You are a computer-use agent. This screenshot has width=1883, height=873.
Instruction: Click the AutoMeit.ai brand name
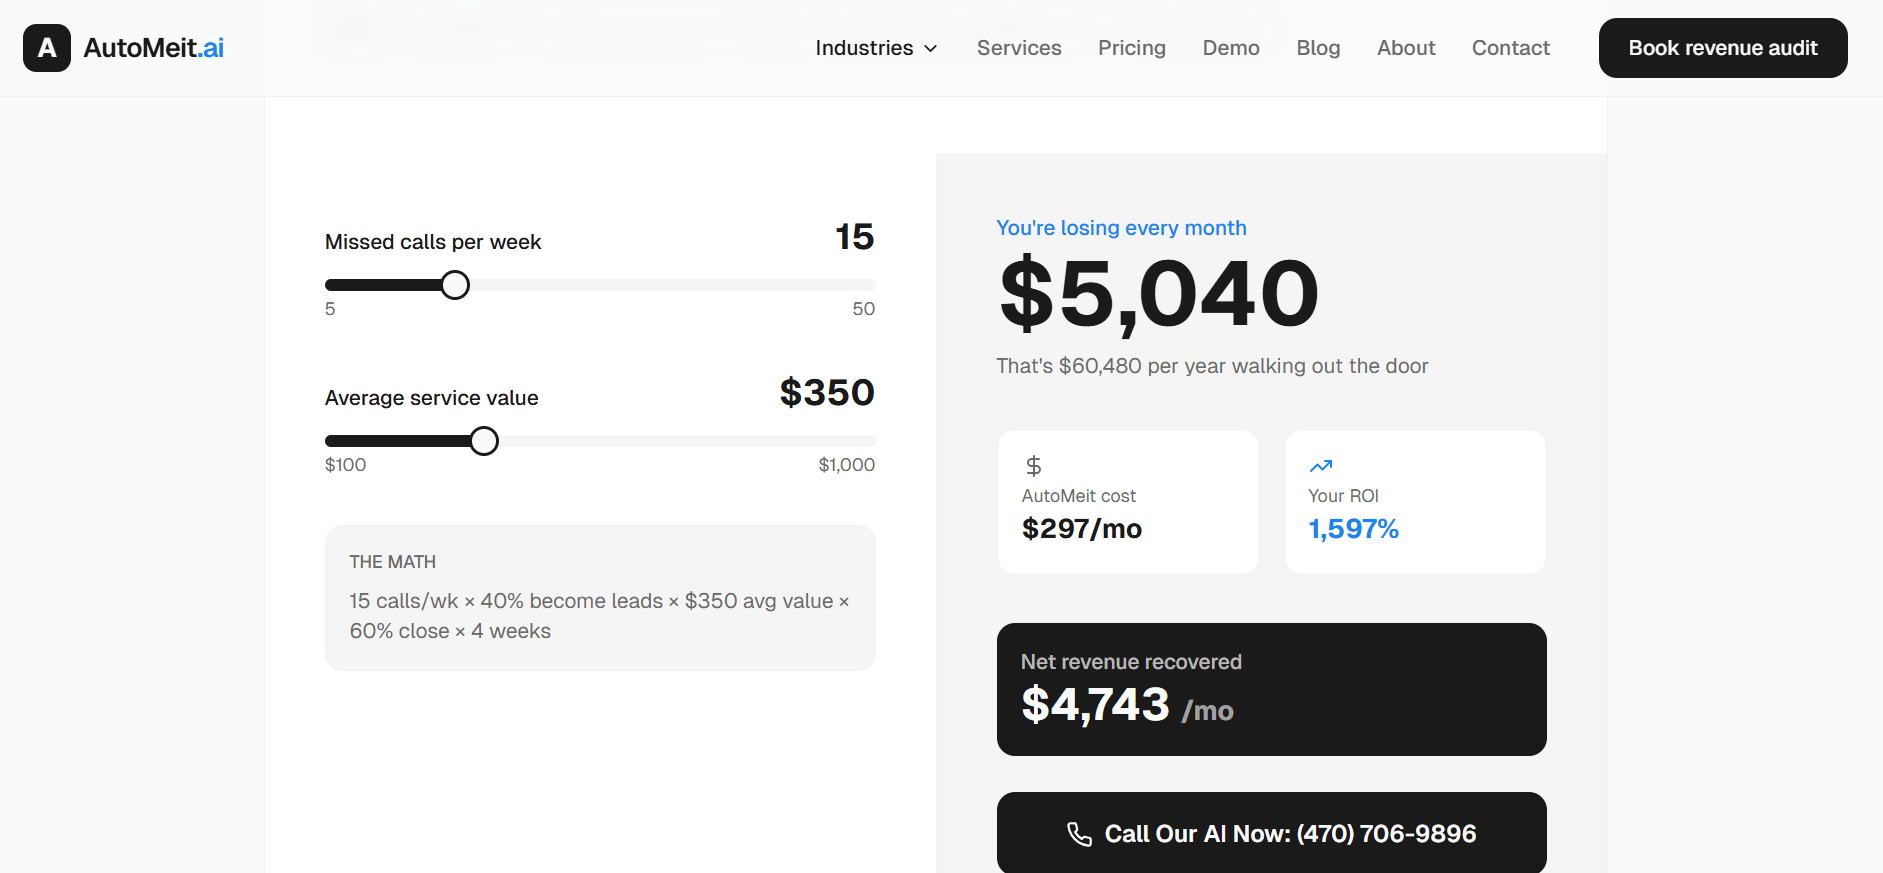tap(154, 48)
